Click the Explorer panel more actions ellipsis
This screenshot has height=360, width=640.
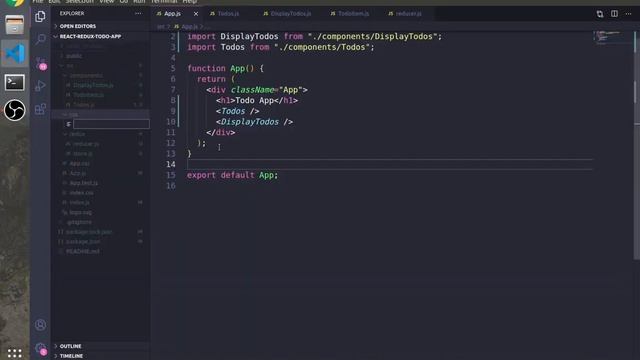[x=138, y=13]
